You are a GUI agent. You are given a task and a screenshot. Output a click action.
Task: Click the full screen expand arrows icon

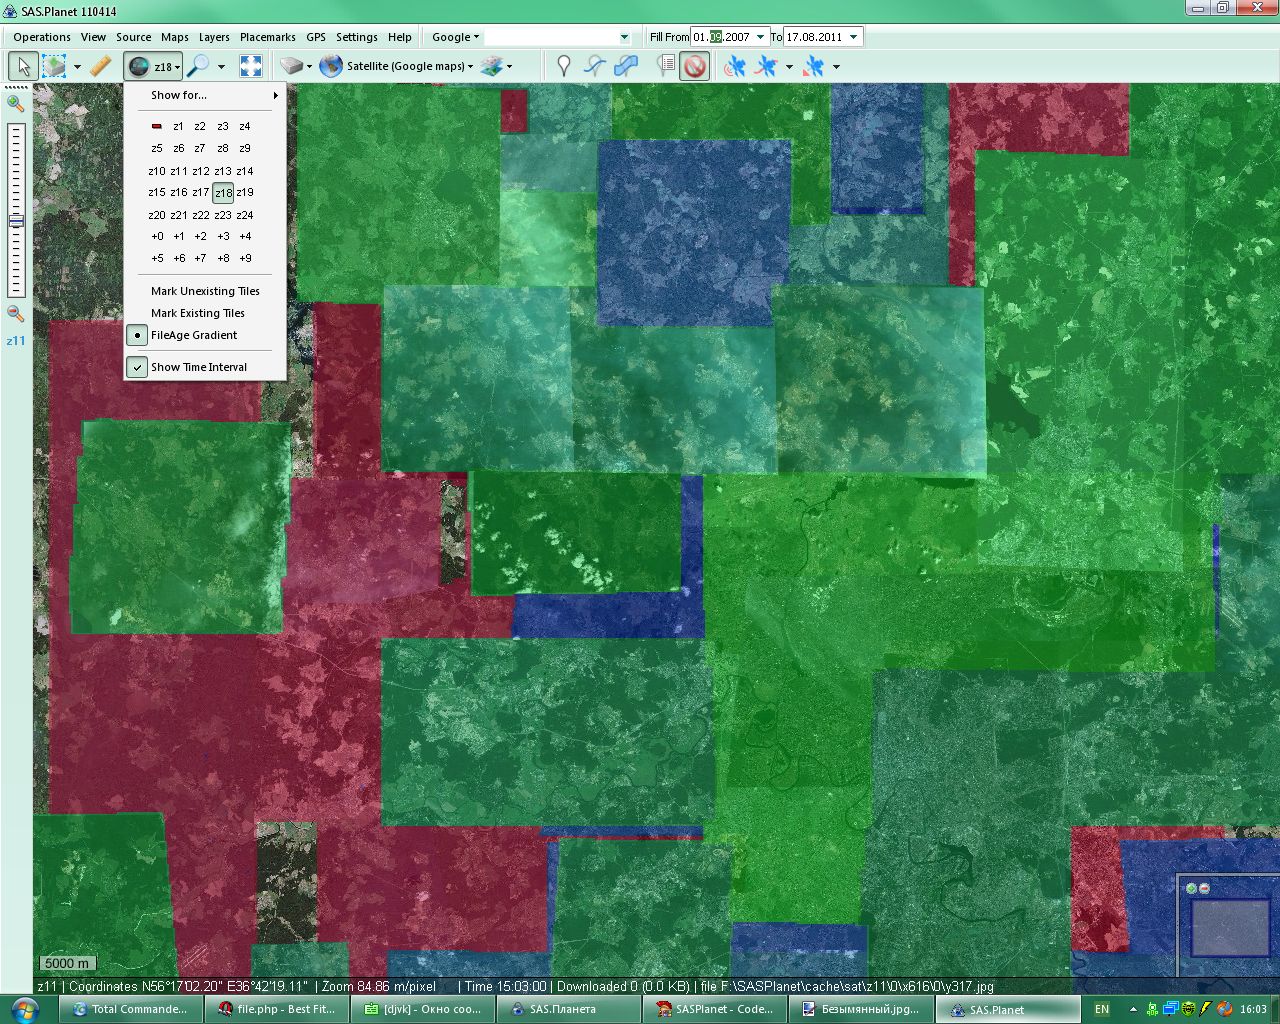[251, 66]
